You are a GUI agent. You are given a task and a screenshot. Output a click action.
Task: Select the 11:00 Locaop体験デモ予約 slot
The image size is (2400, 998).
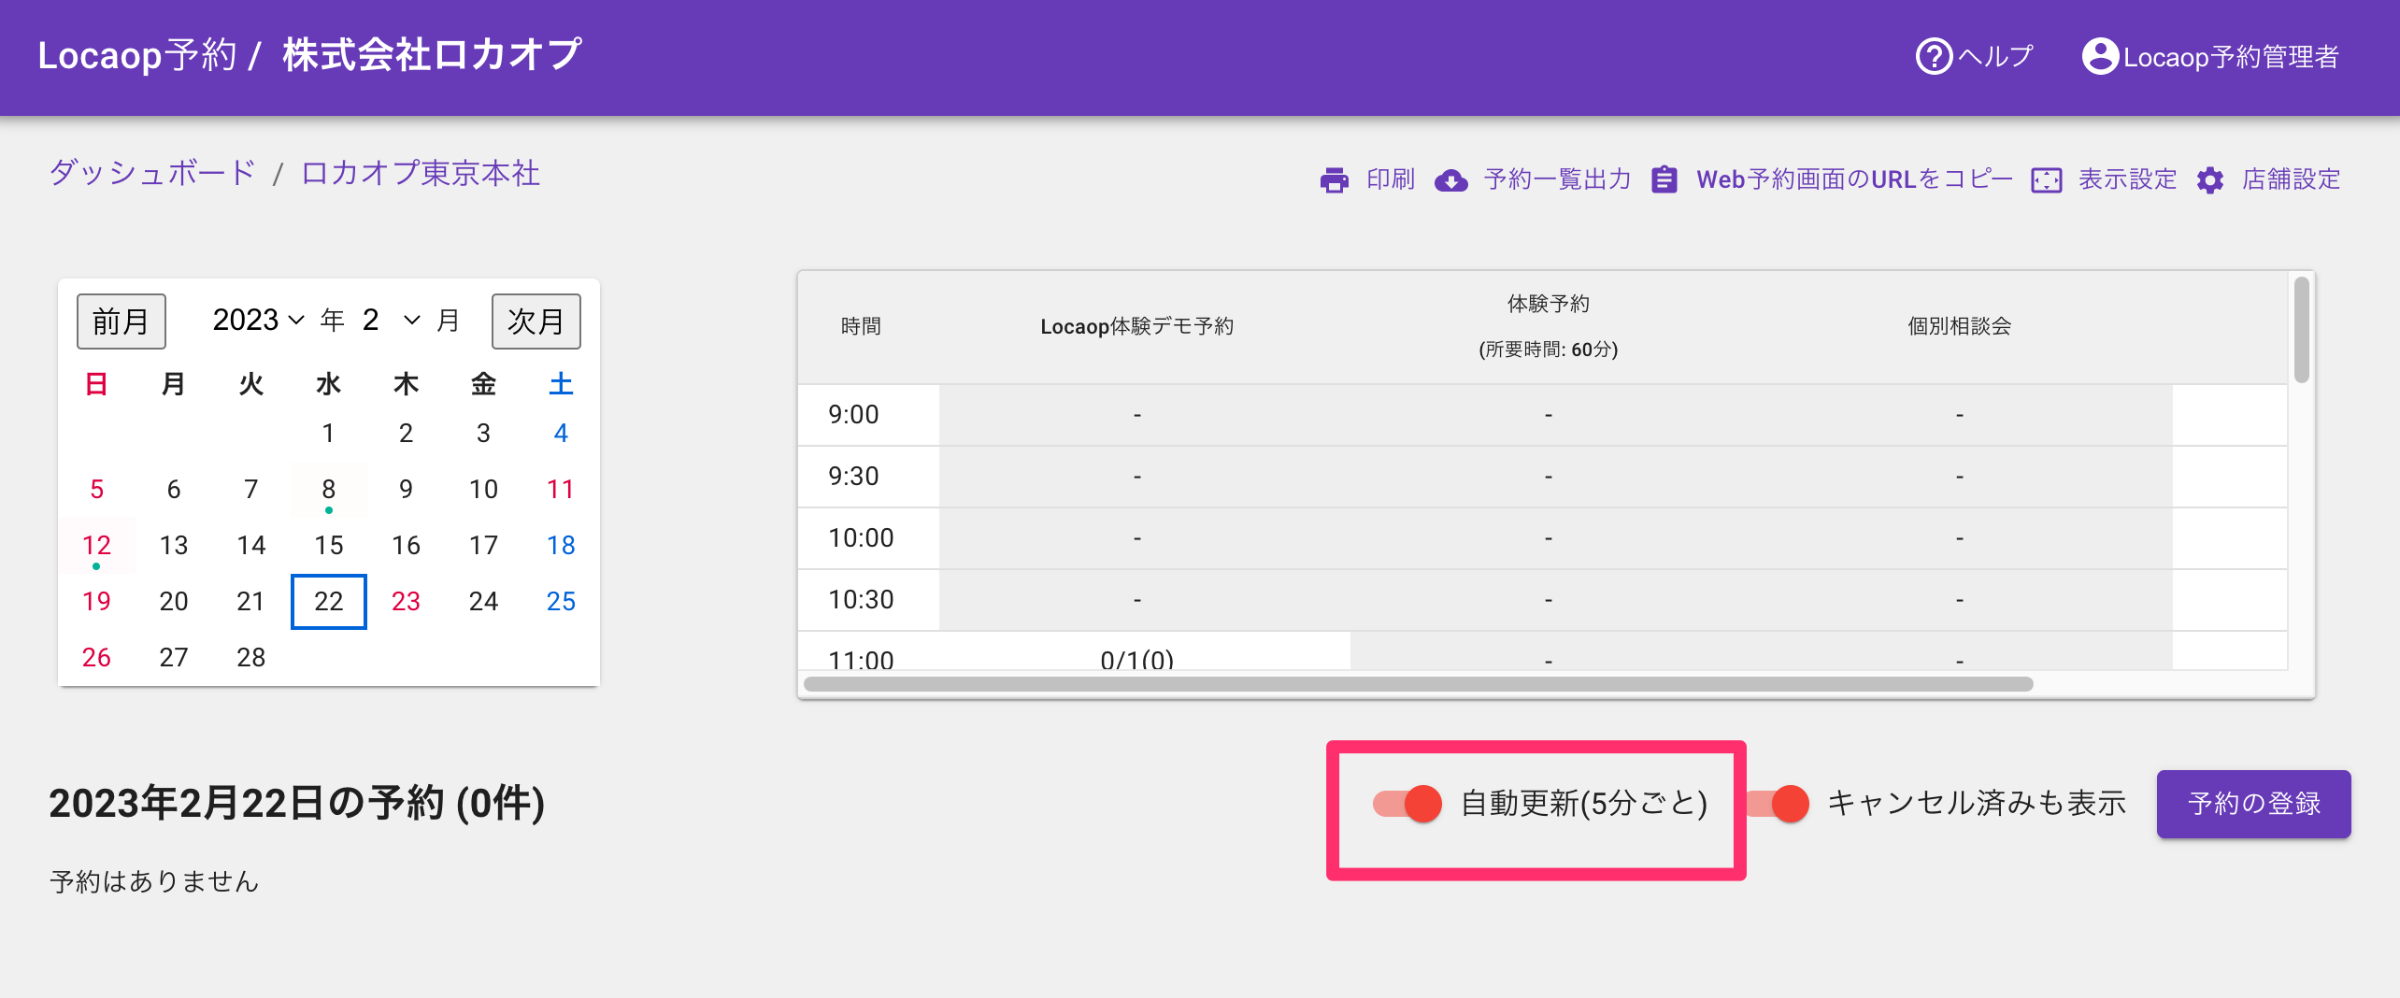[x=1137, y=657]
